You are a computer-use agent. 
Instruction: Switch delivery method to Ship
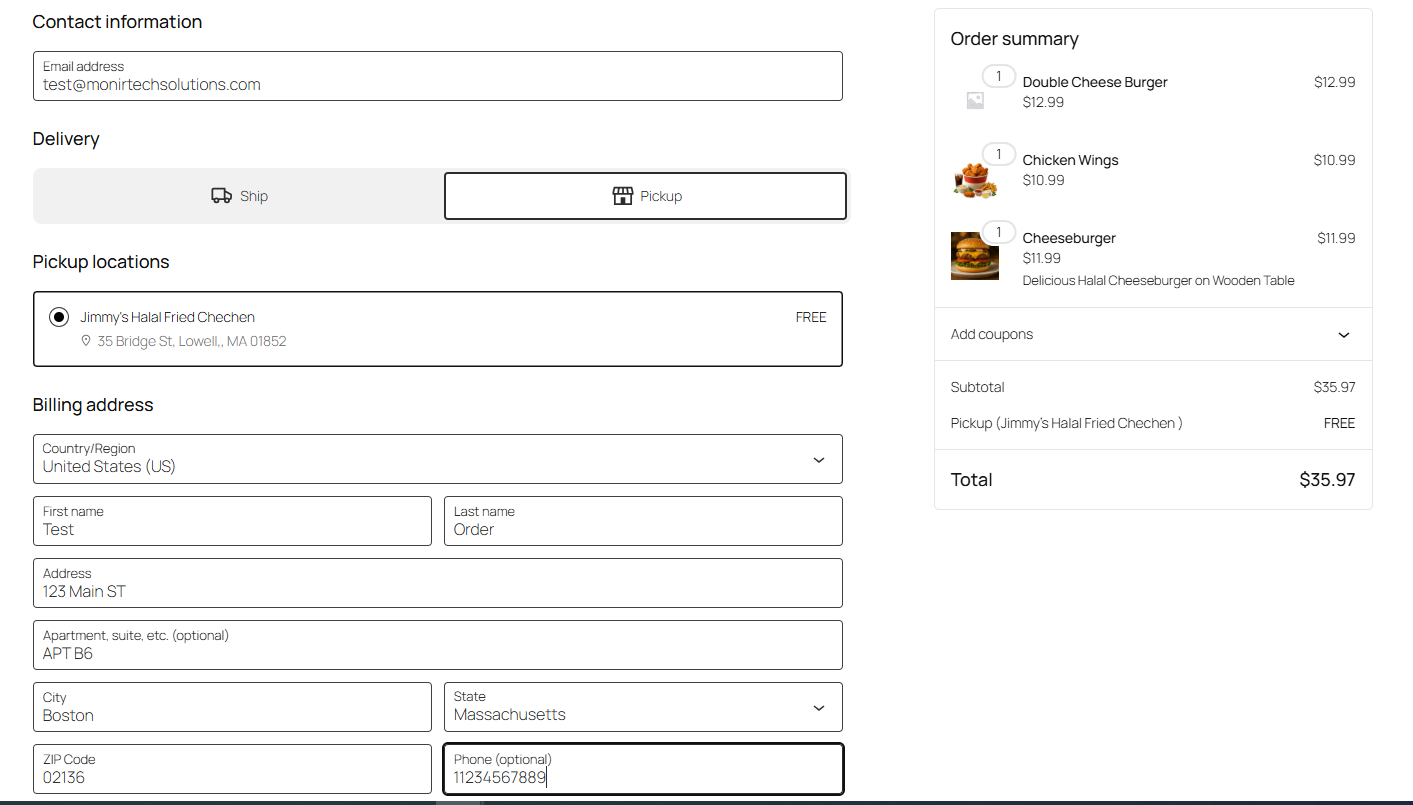pyautogui.click(x=239, y=196)
